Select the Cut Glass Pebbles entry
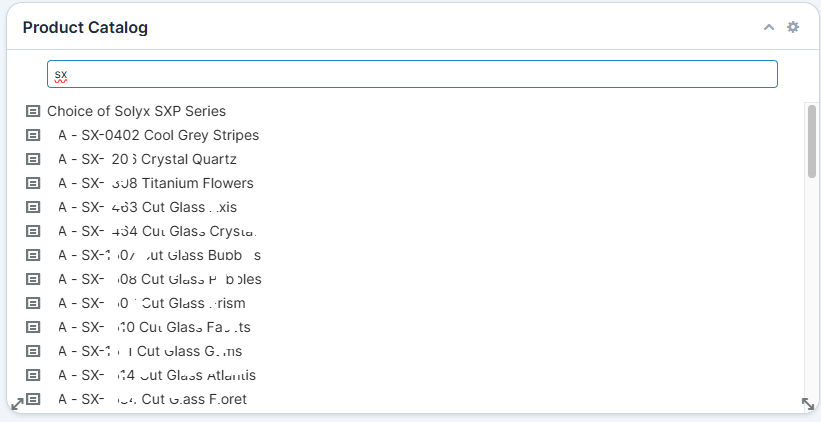The height and width of the screenshot is (422, 821). (159, 279)
